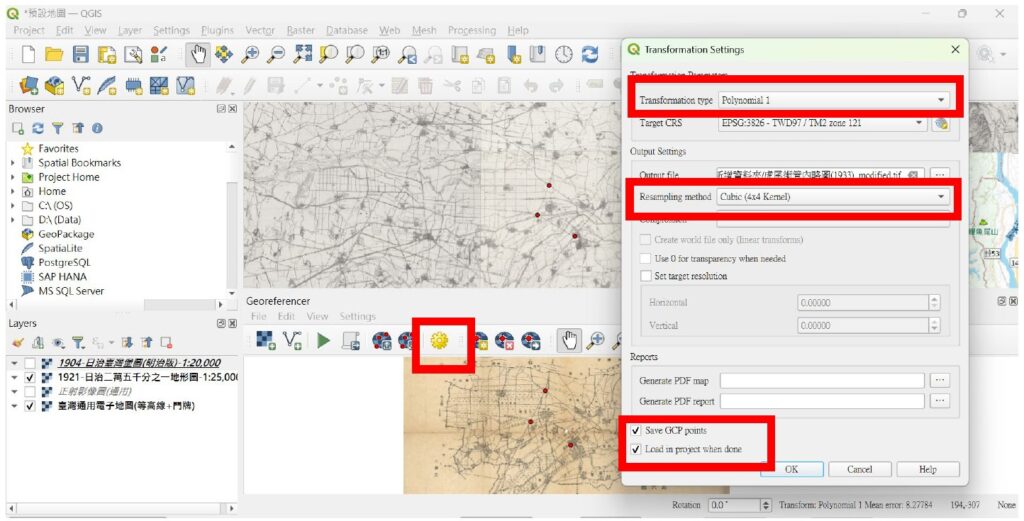Toggle the Save GCP points checkbox

tap(636, 431)
